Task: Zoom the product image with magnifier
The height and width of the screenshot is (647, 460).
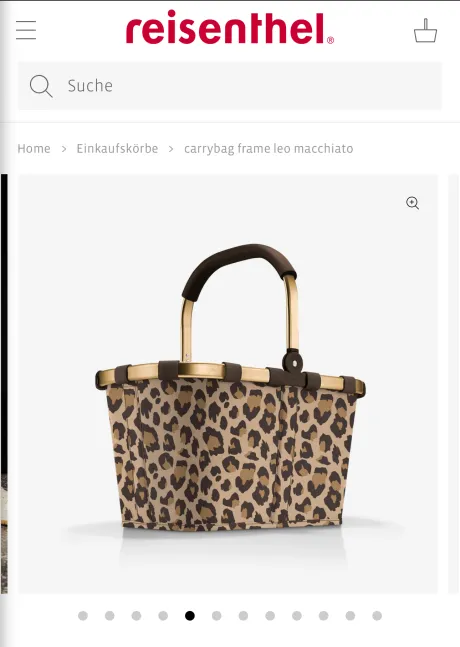Action: pos(413,203)
